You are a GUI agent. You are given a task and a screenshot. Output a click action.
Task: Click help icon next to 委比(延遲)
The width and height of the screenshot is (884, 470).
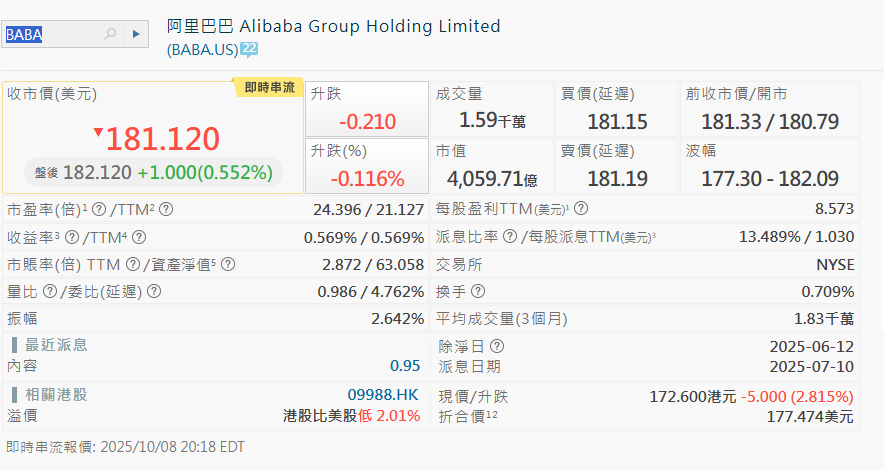point(153,291)
